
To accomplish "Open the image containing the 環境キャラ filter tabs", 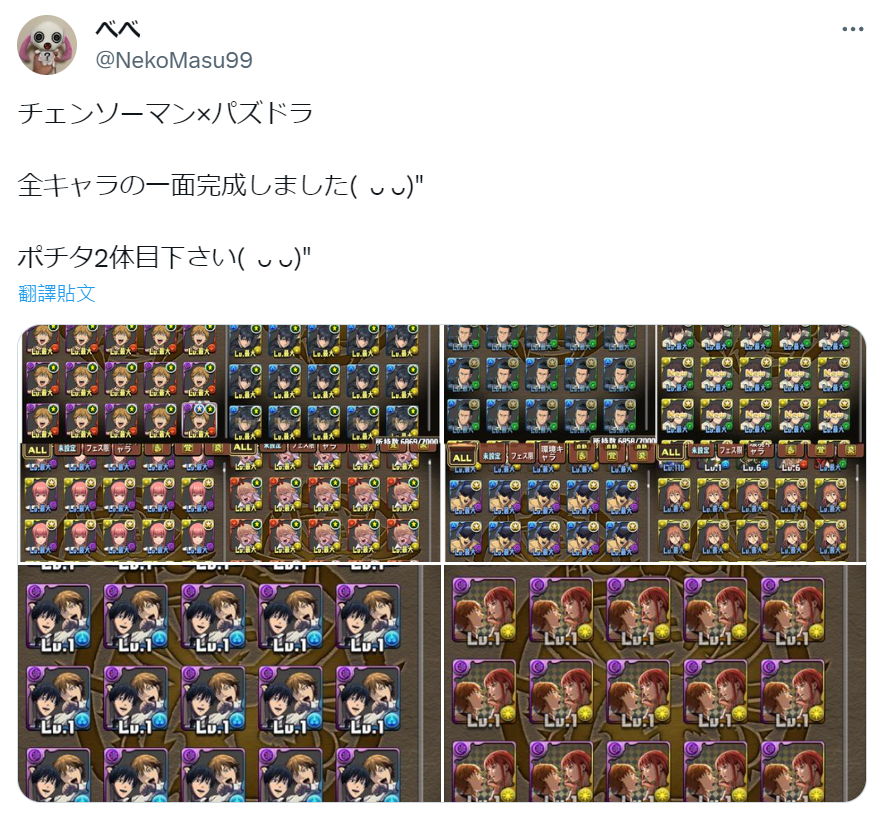I will tap(655, 443).
